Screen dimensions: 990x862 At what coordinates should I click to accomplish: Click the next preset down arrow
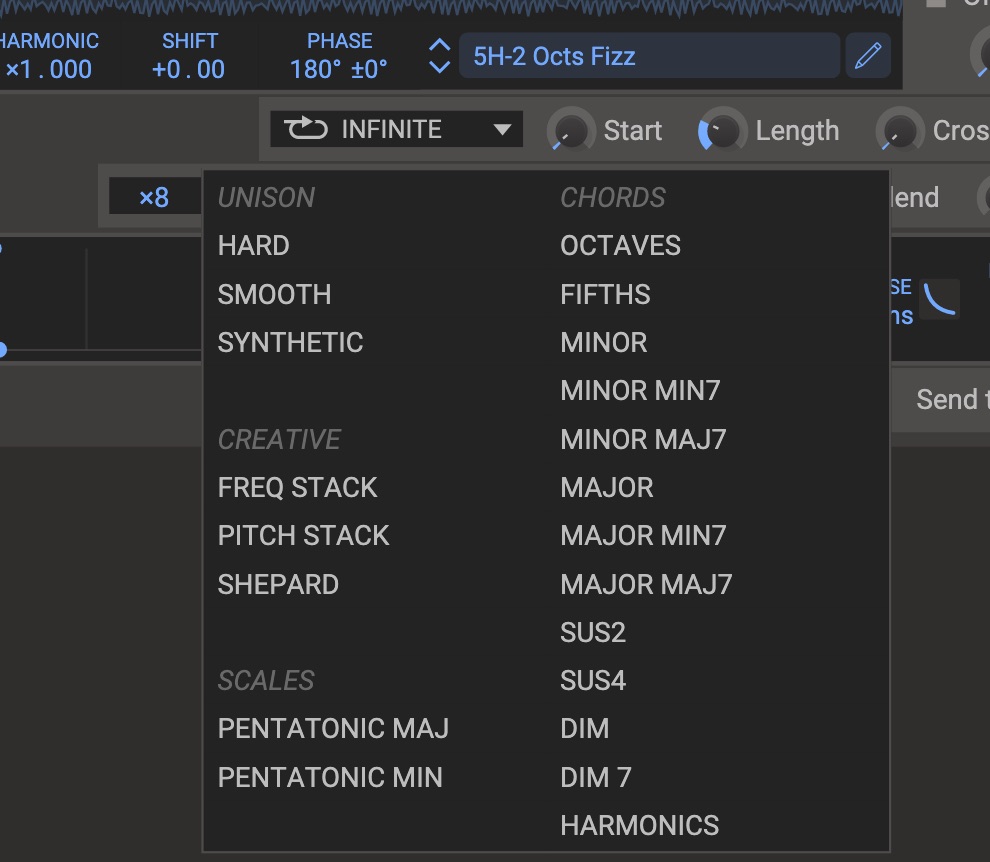[439, 67]
